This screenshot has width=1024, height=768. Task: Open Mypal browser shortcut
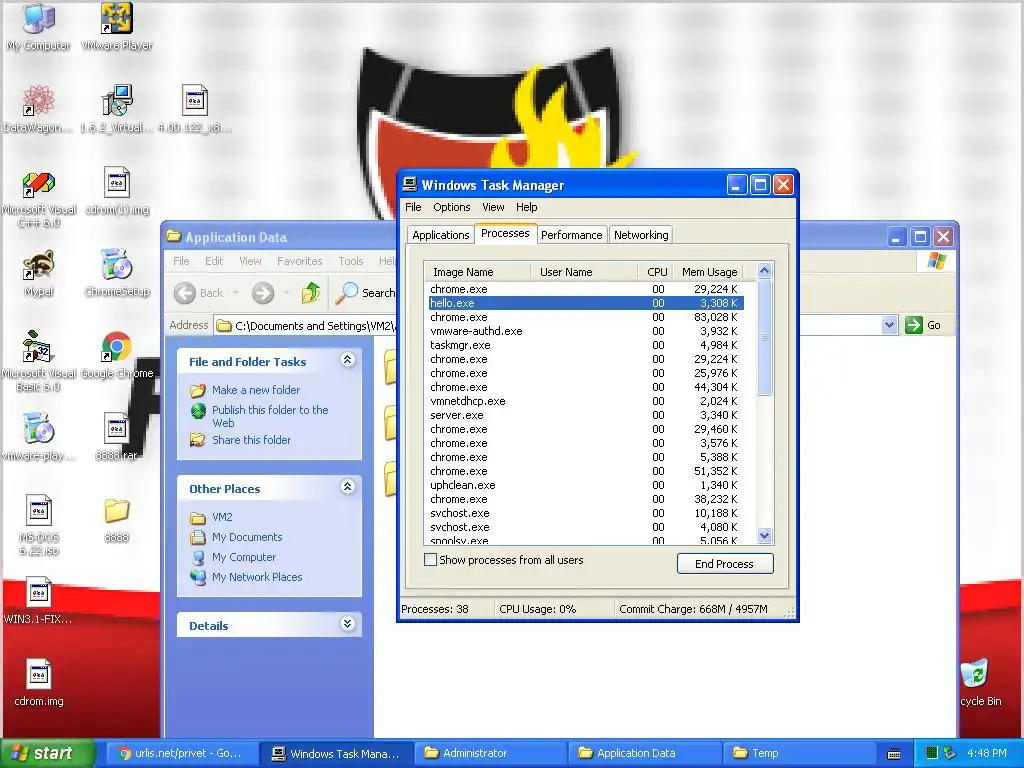pos(39,273)
